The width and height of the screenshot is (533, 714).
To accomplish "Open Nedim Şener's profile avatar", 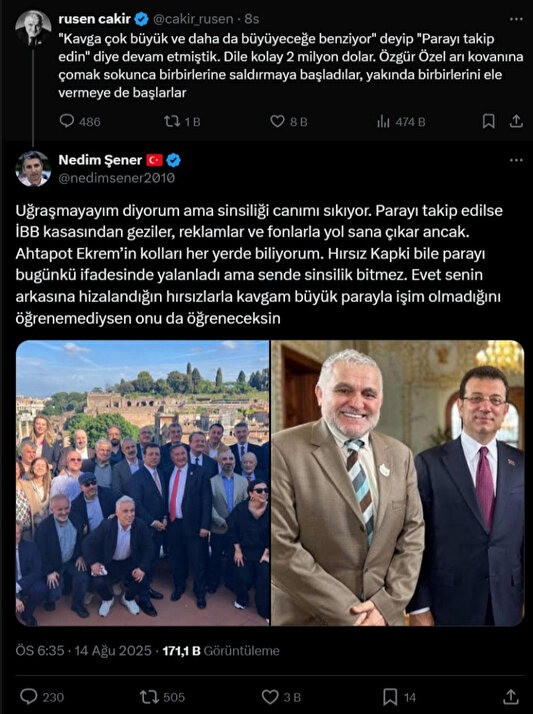I will [33, 169].
